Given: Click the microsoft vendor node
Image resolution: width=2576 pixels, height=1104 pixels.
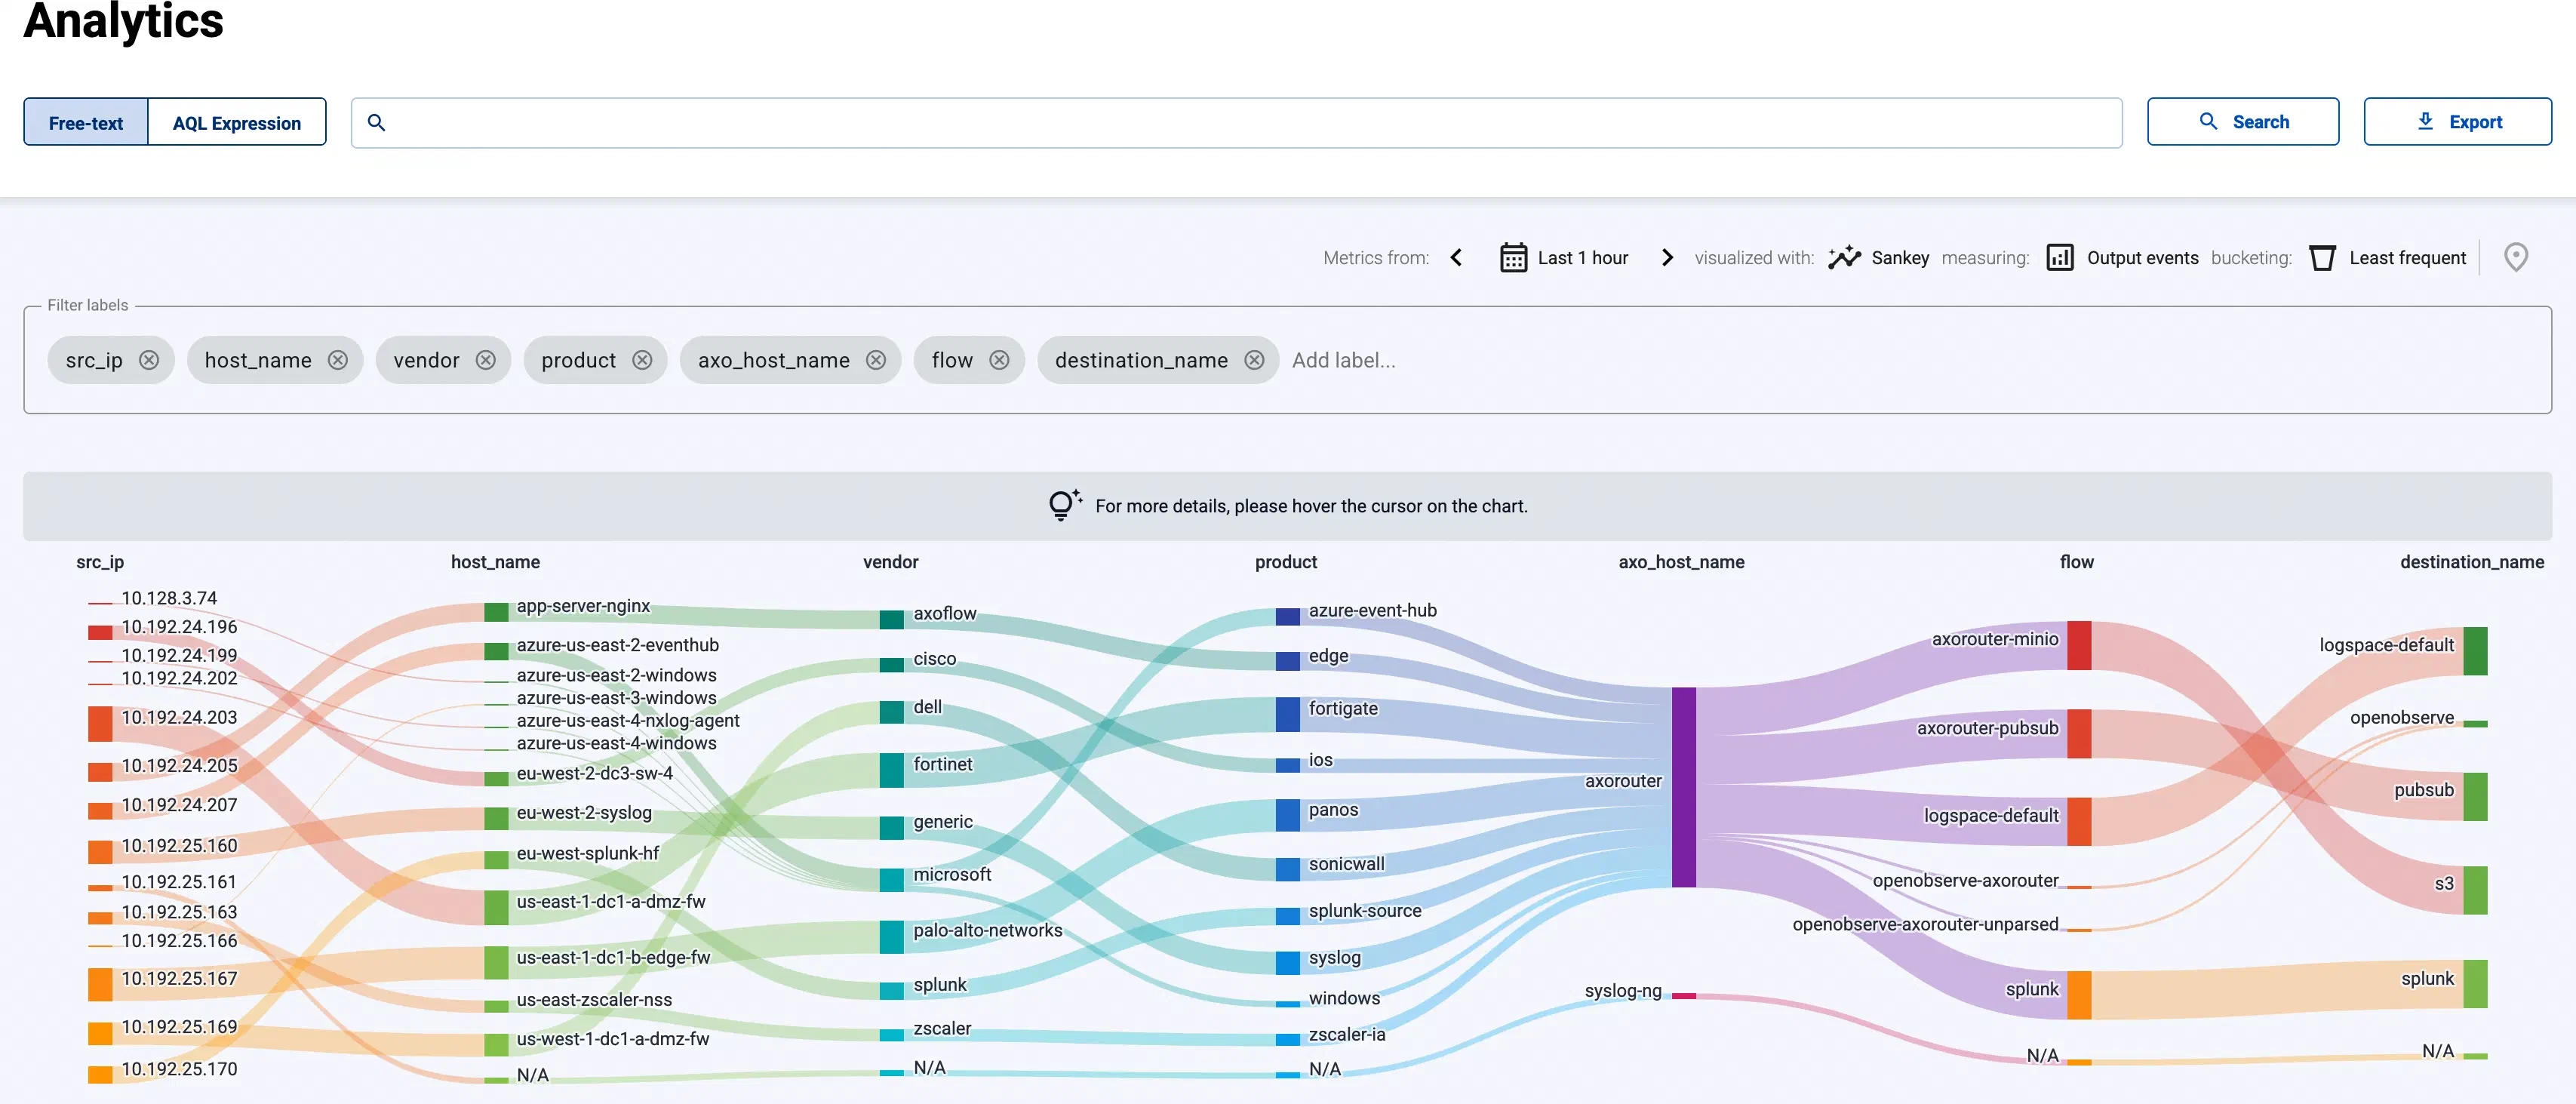Looking at the screenshot, I should point(892,880).
